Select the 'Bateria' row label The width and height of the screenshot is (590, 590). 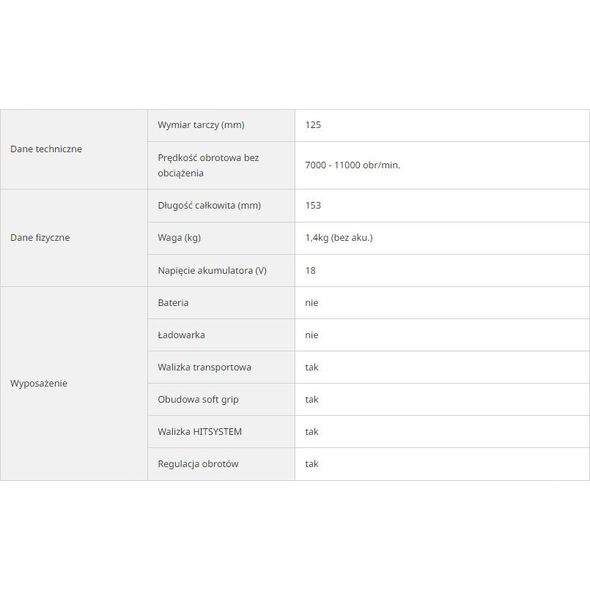tap(173, 303)
